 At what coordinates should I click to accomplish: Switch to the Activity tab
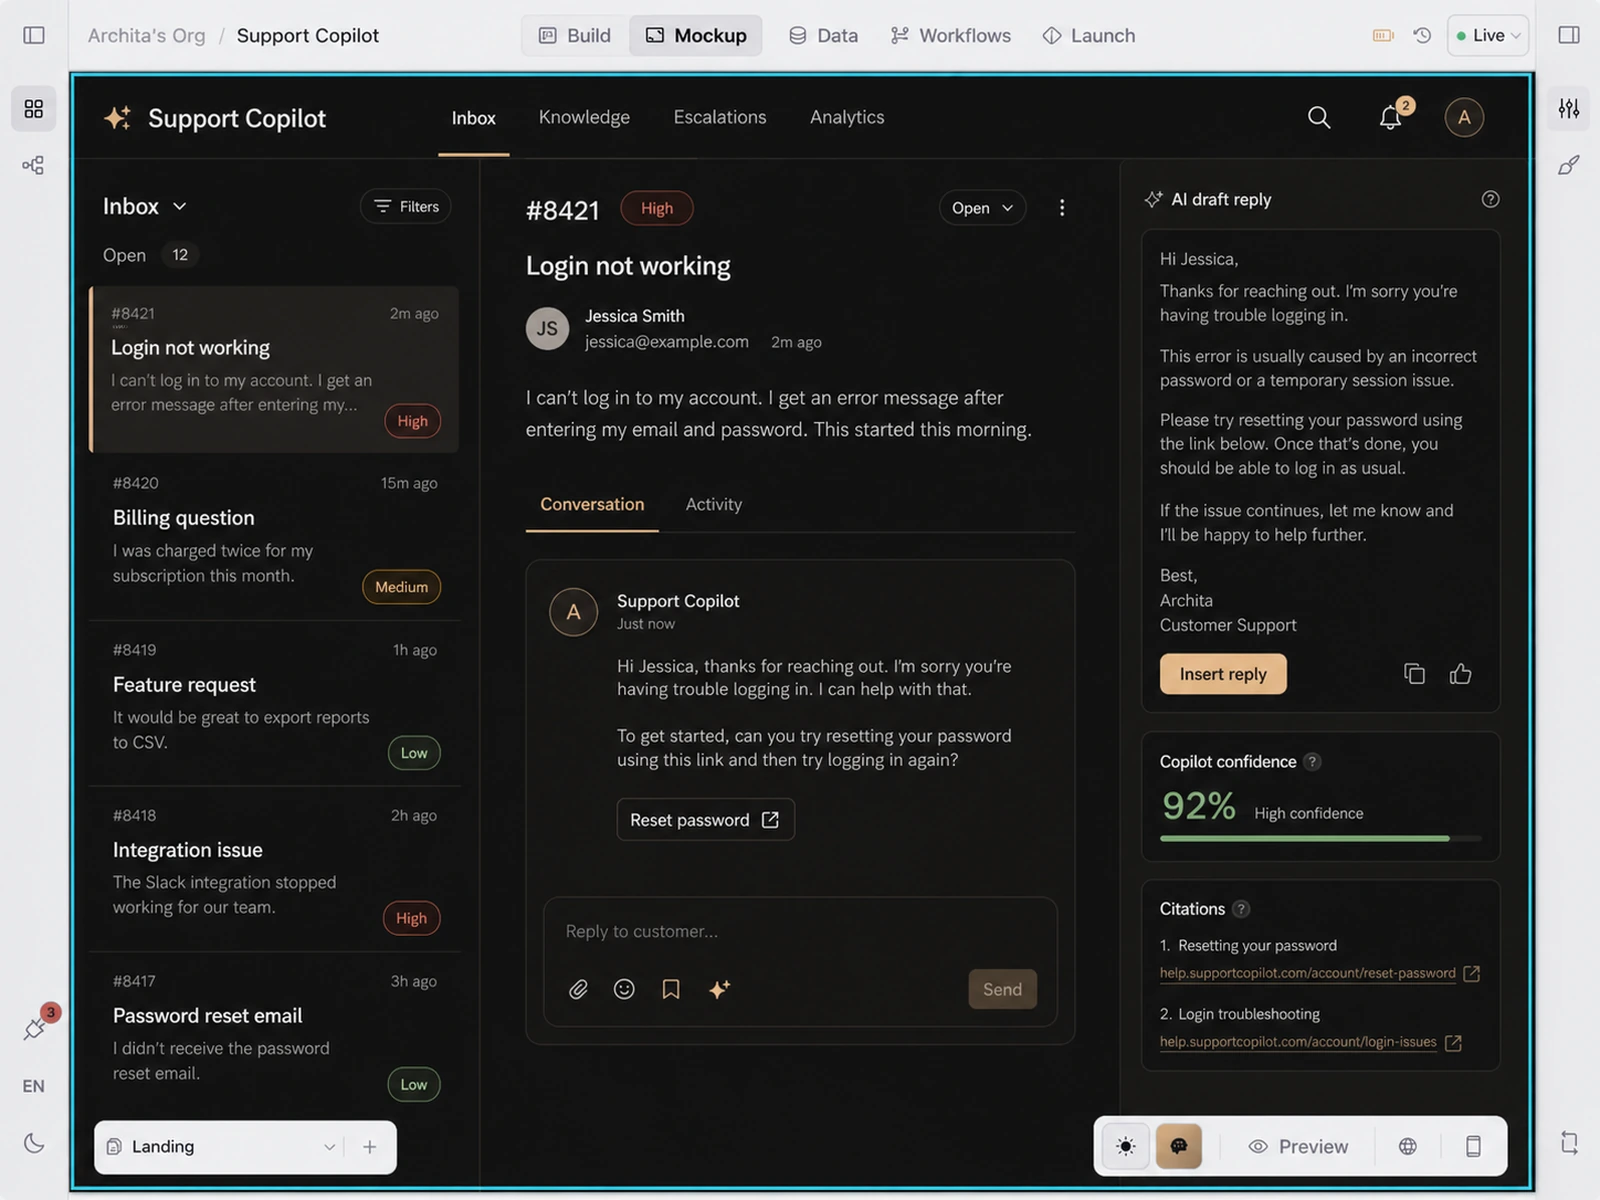714,504
